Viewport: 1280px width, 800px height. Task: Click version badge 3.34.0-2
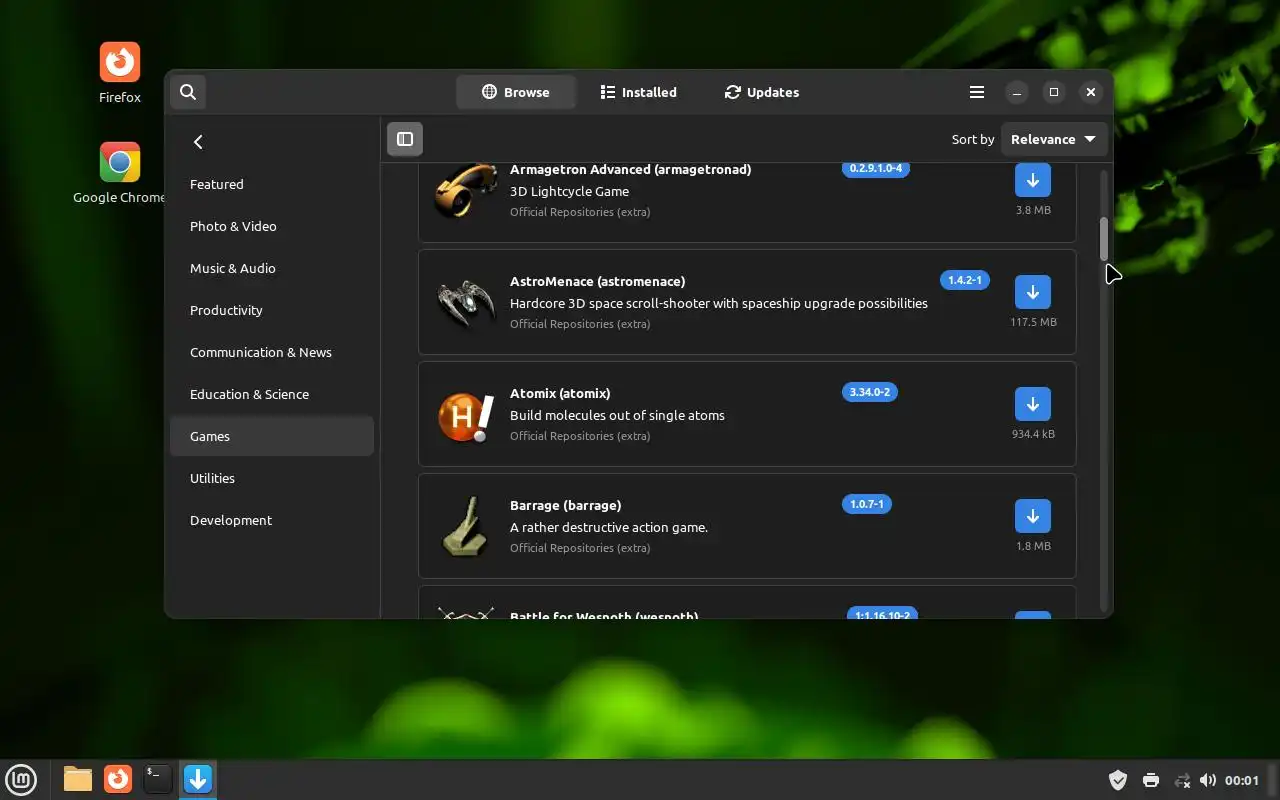click(x=870, y=392)
